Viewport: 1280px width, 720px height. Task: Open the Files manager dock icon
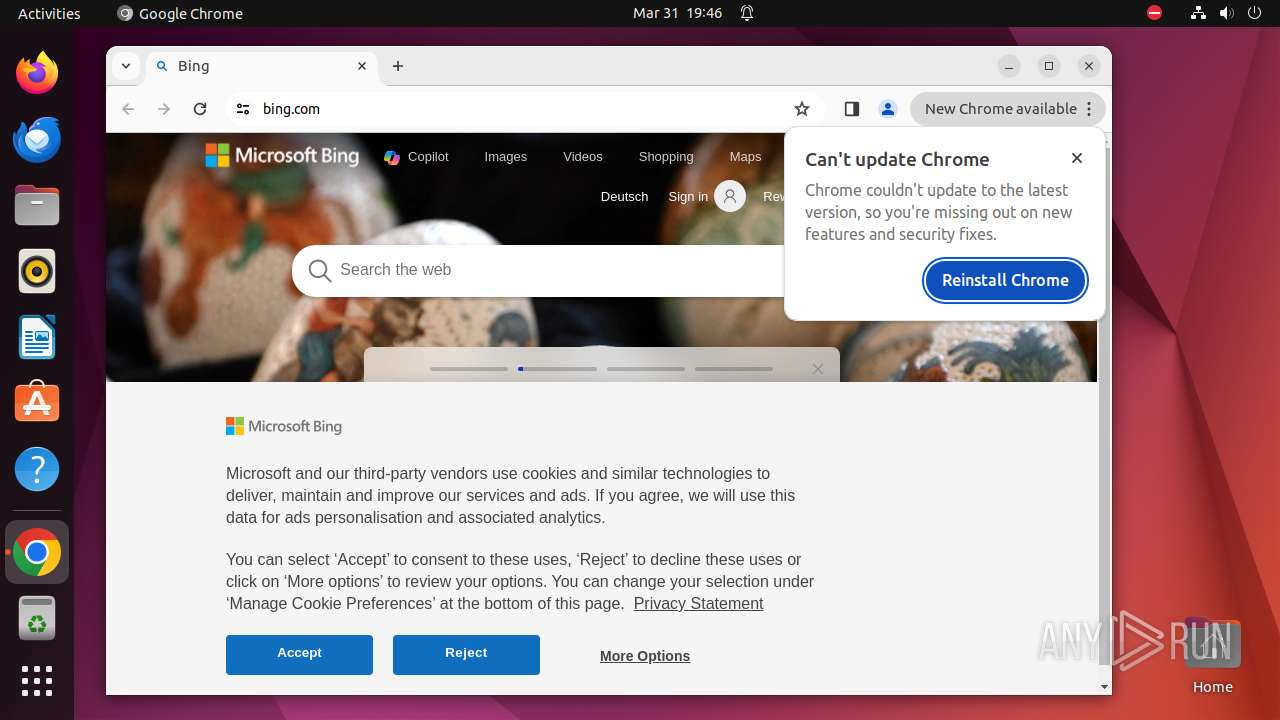click(x=37, y=205)
